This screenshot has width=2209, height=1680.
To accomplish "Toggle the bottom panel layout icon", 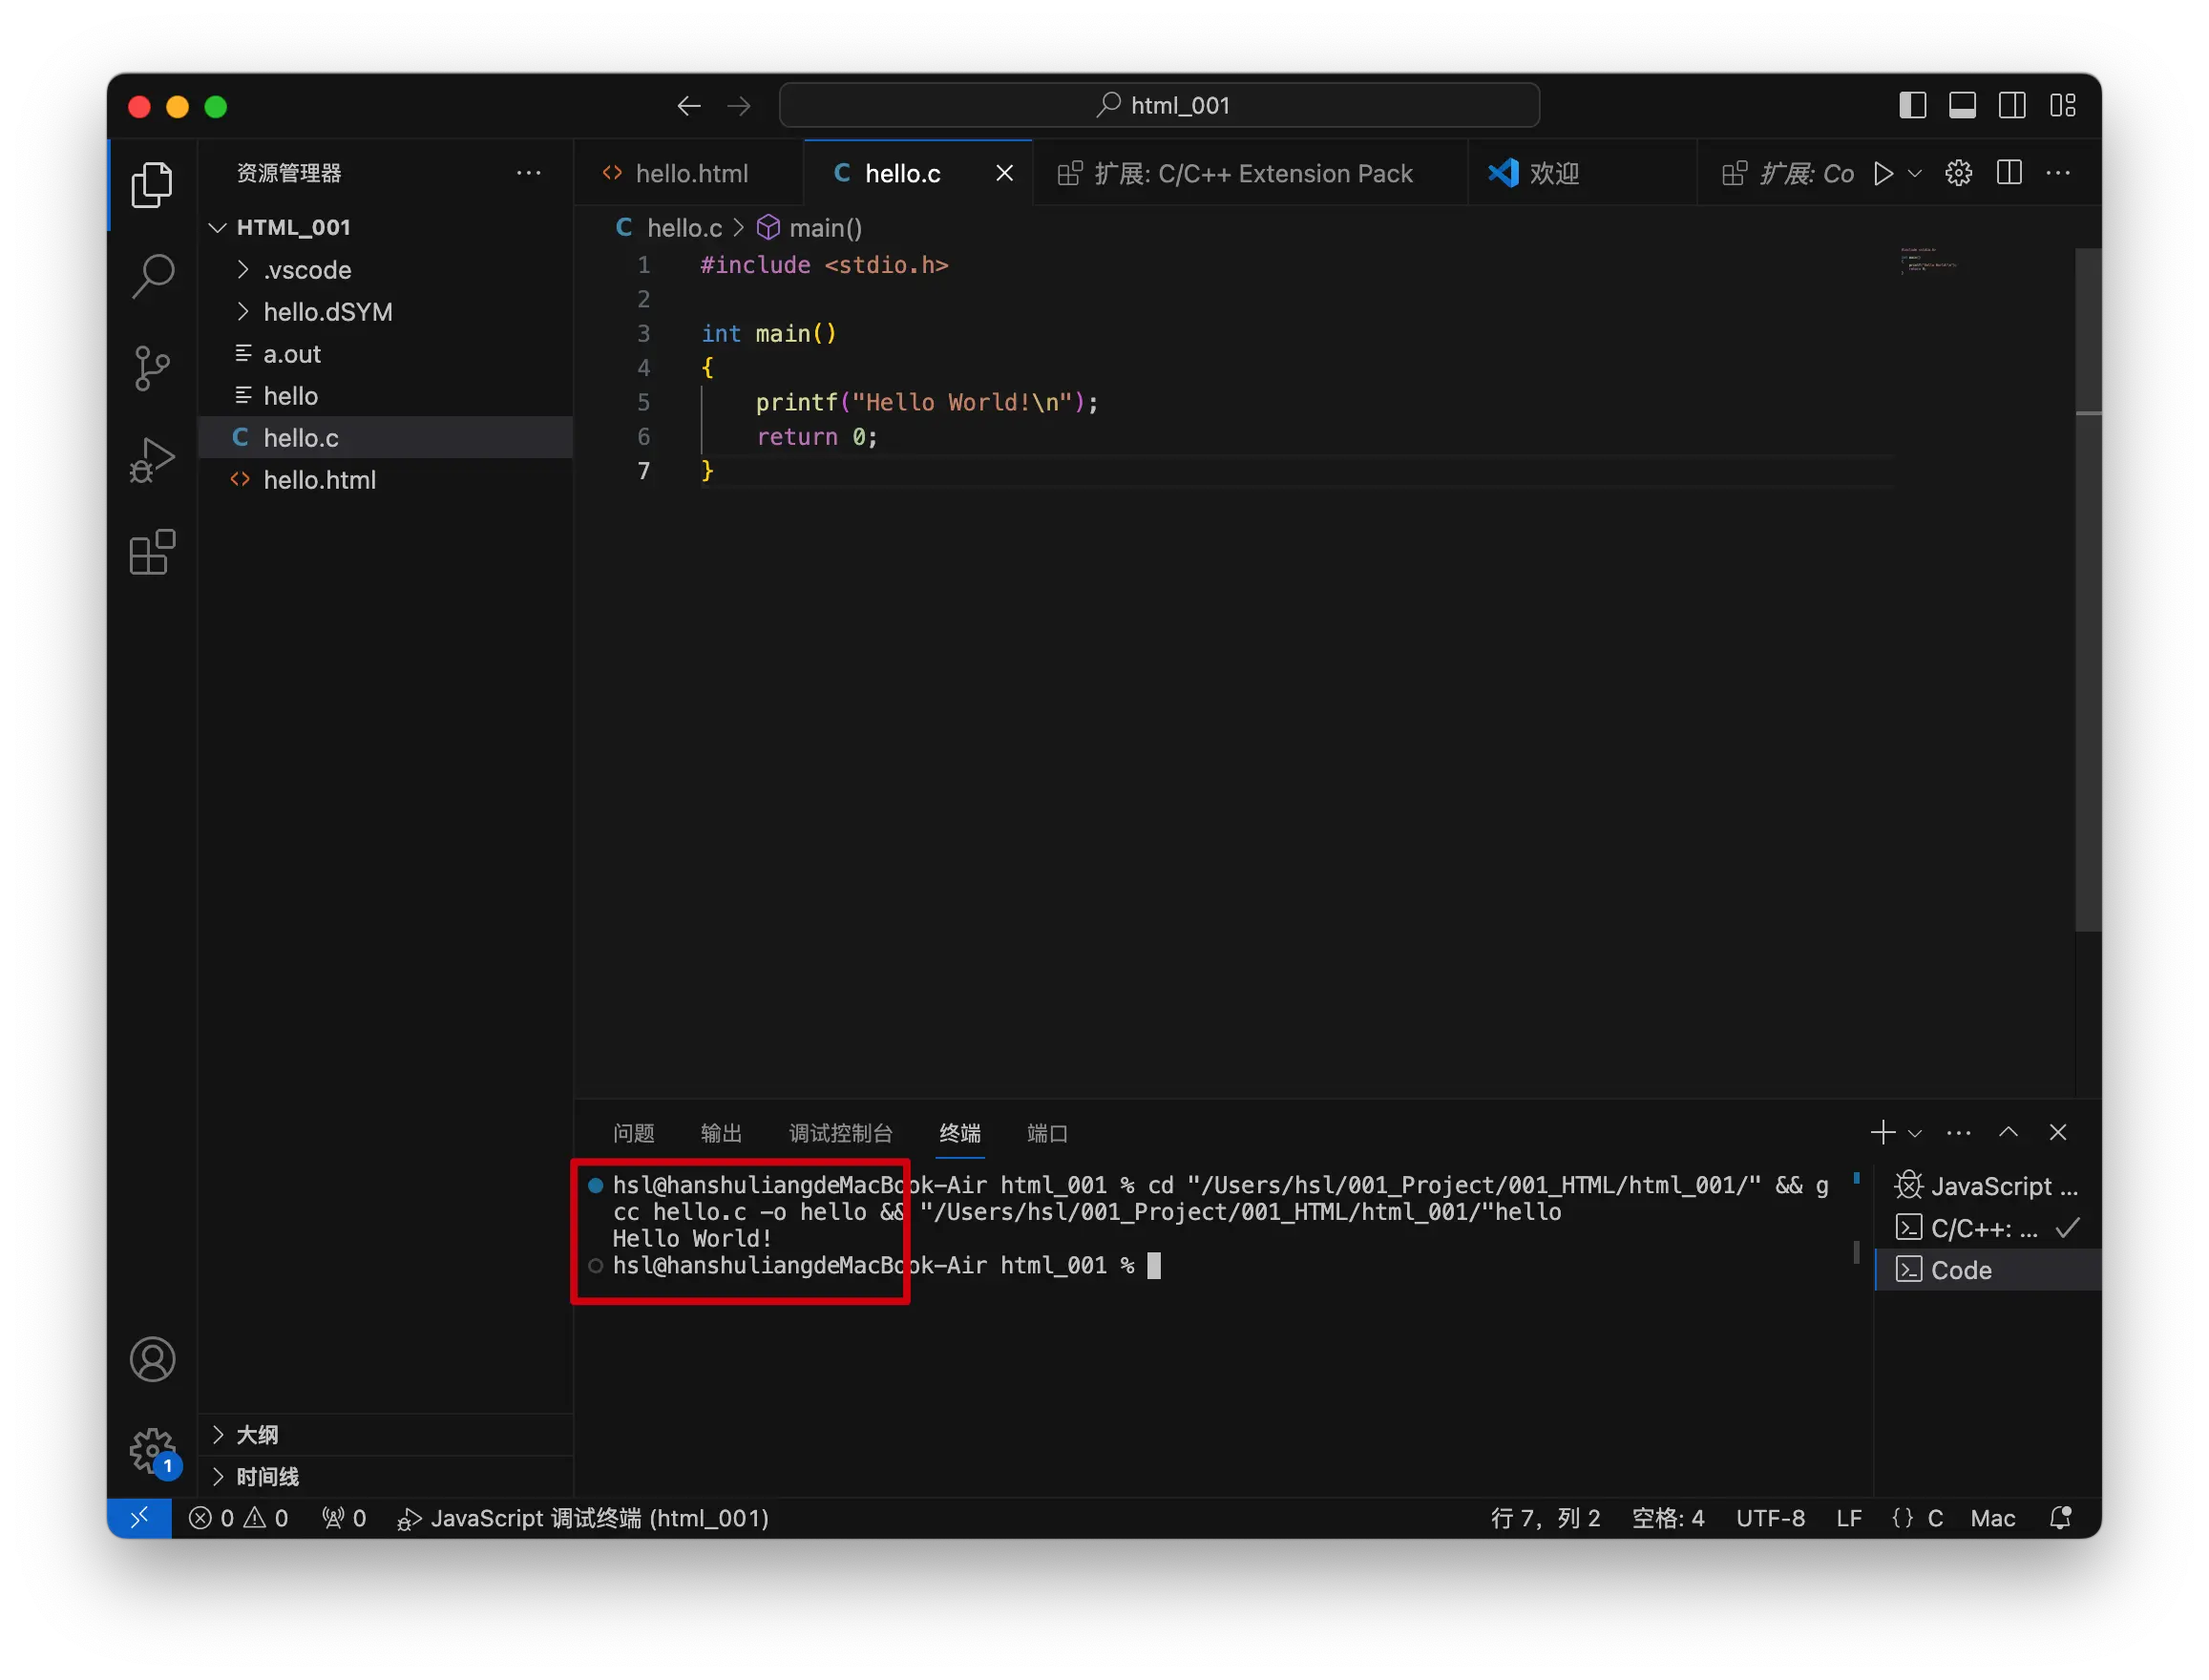I will coord(1963,106).
